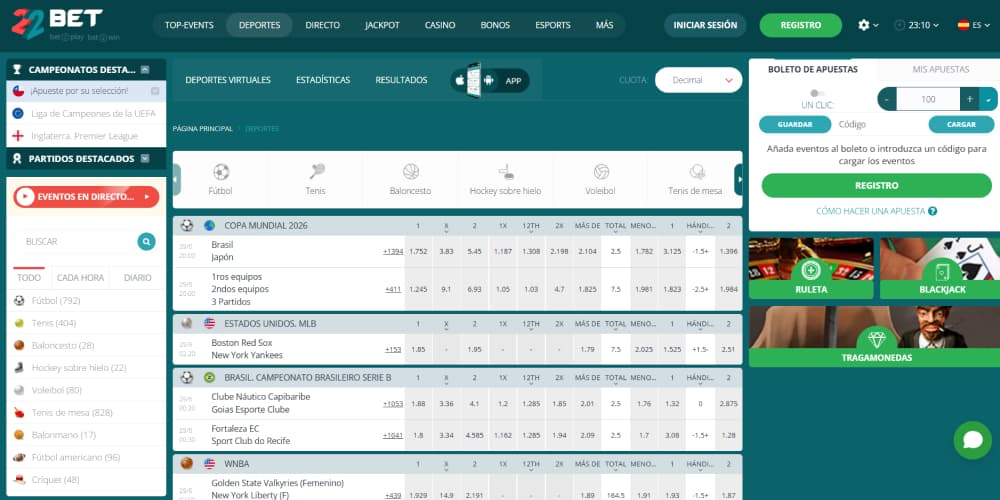Click the US flag icon in the MLB header
Screen dimensions: 1000x500
coord(209,323)
